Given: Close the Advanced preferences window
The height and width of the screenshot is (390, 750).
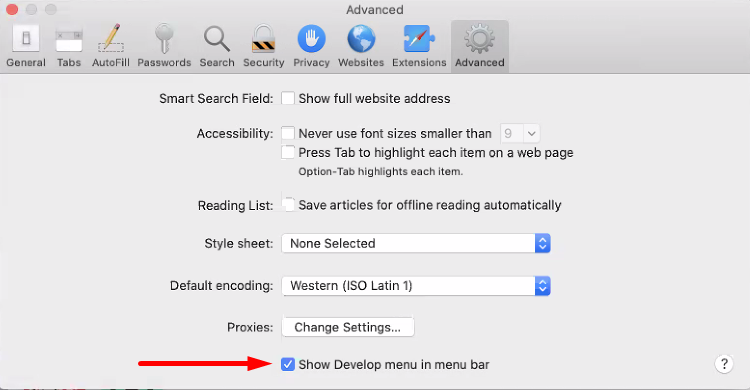Looking at the screenshot, I should coord(11,9).
